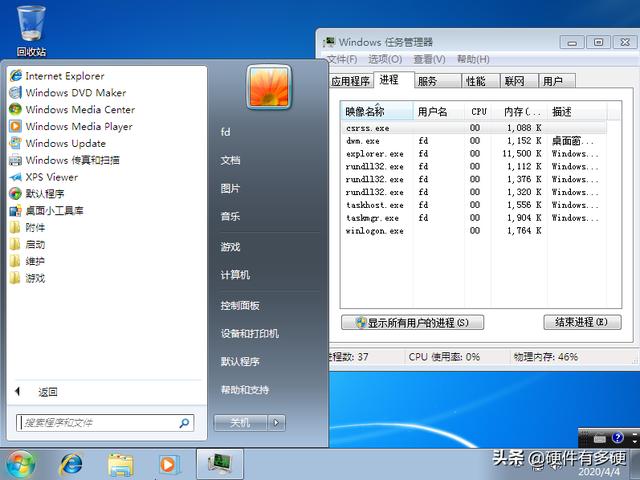
Task: Open 控制面板
Action: point(240,305)
